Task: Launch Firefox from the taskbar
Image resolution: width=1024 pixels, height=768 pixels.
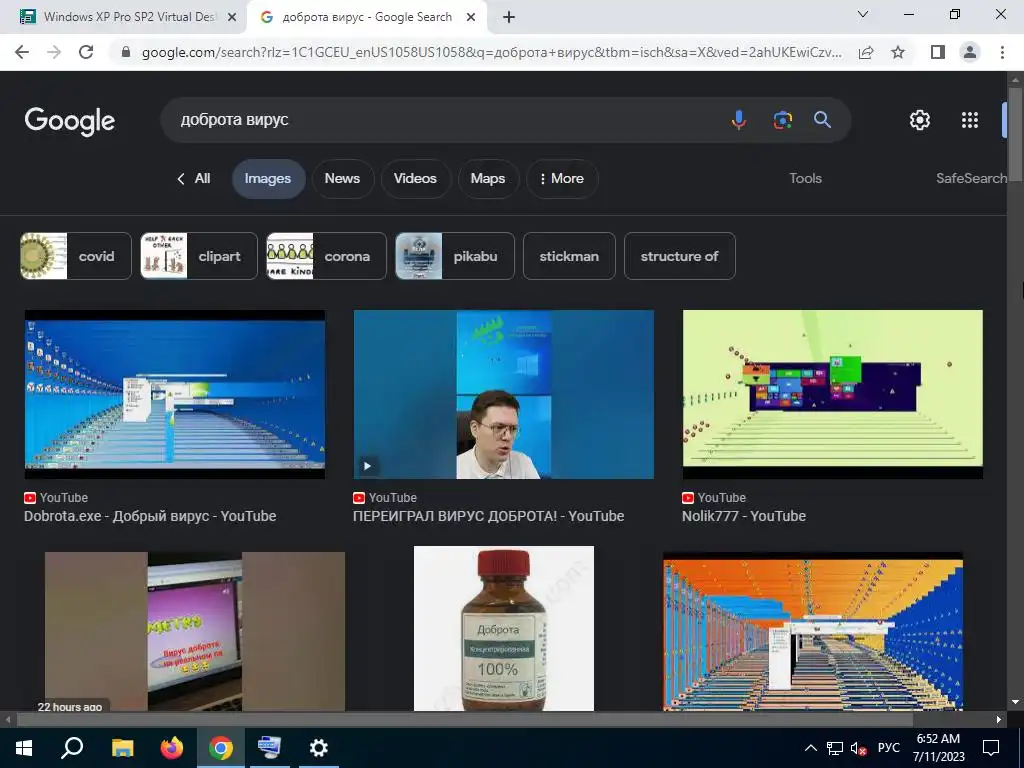Action: tap(172, 748)
